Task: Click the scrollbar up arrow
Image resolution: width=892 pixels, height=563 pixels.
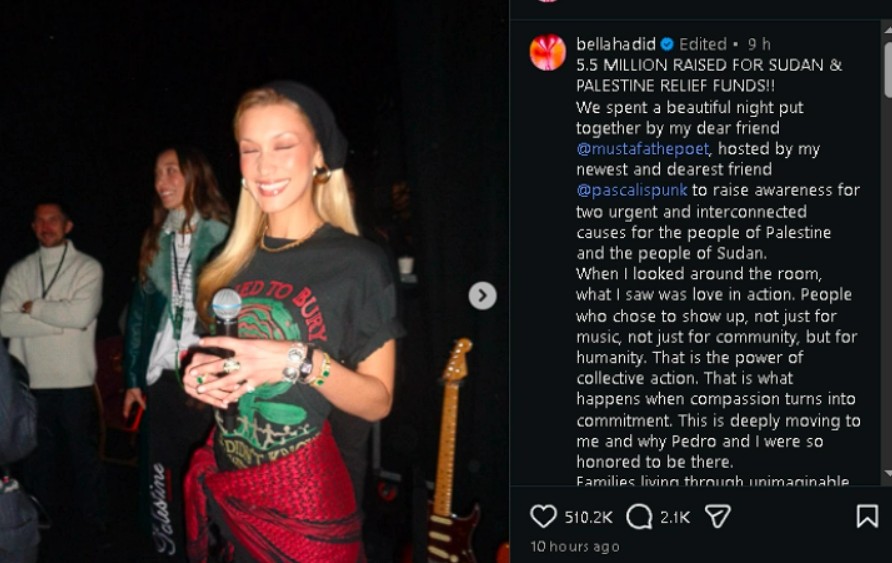Action: [888, 27]
